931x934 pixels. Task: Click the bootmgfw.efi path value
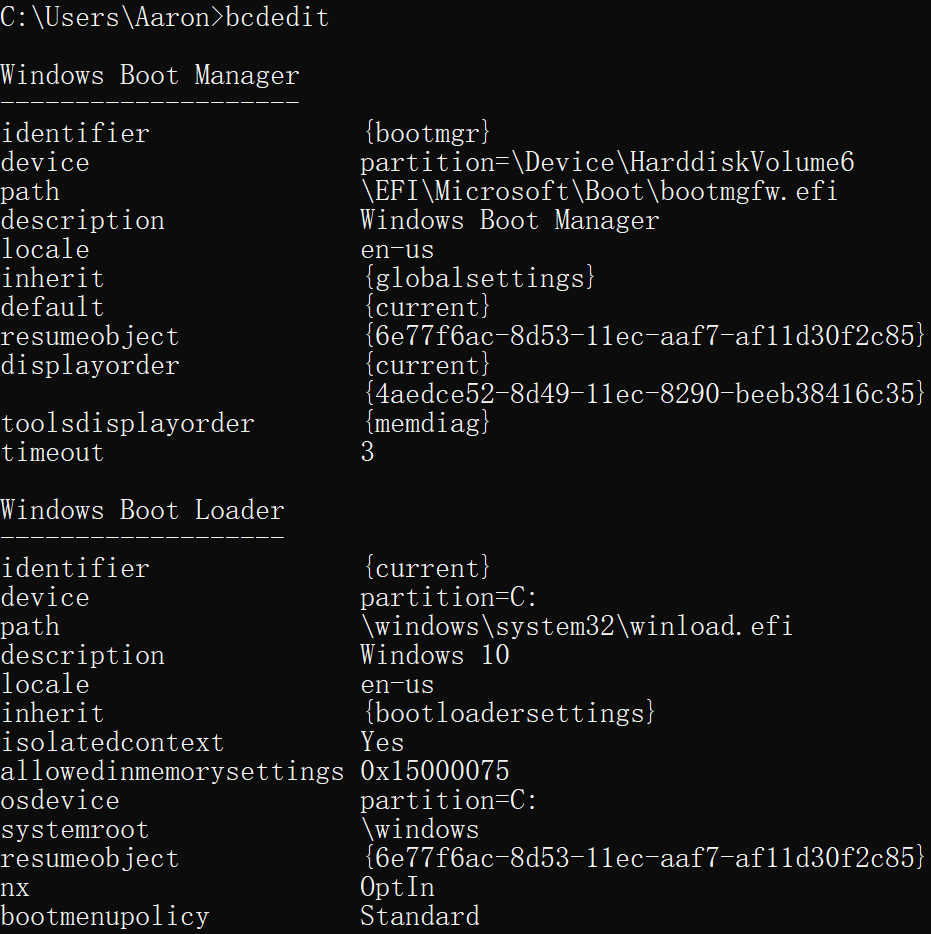[x=599, y=191]
